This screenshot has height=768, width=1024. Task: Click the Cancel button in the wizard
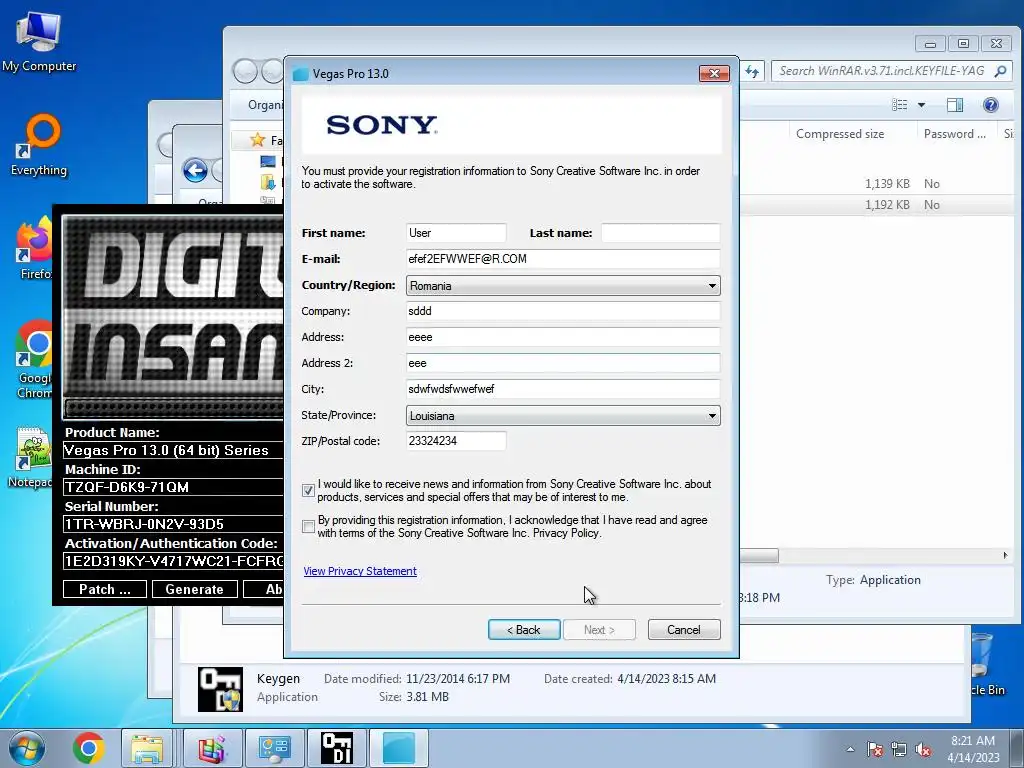(x=684, y=630)
